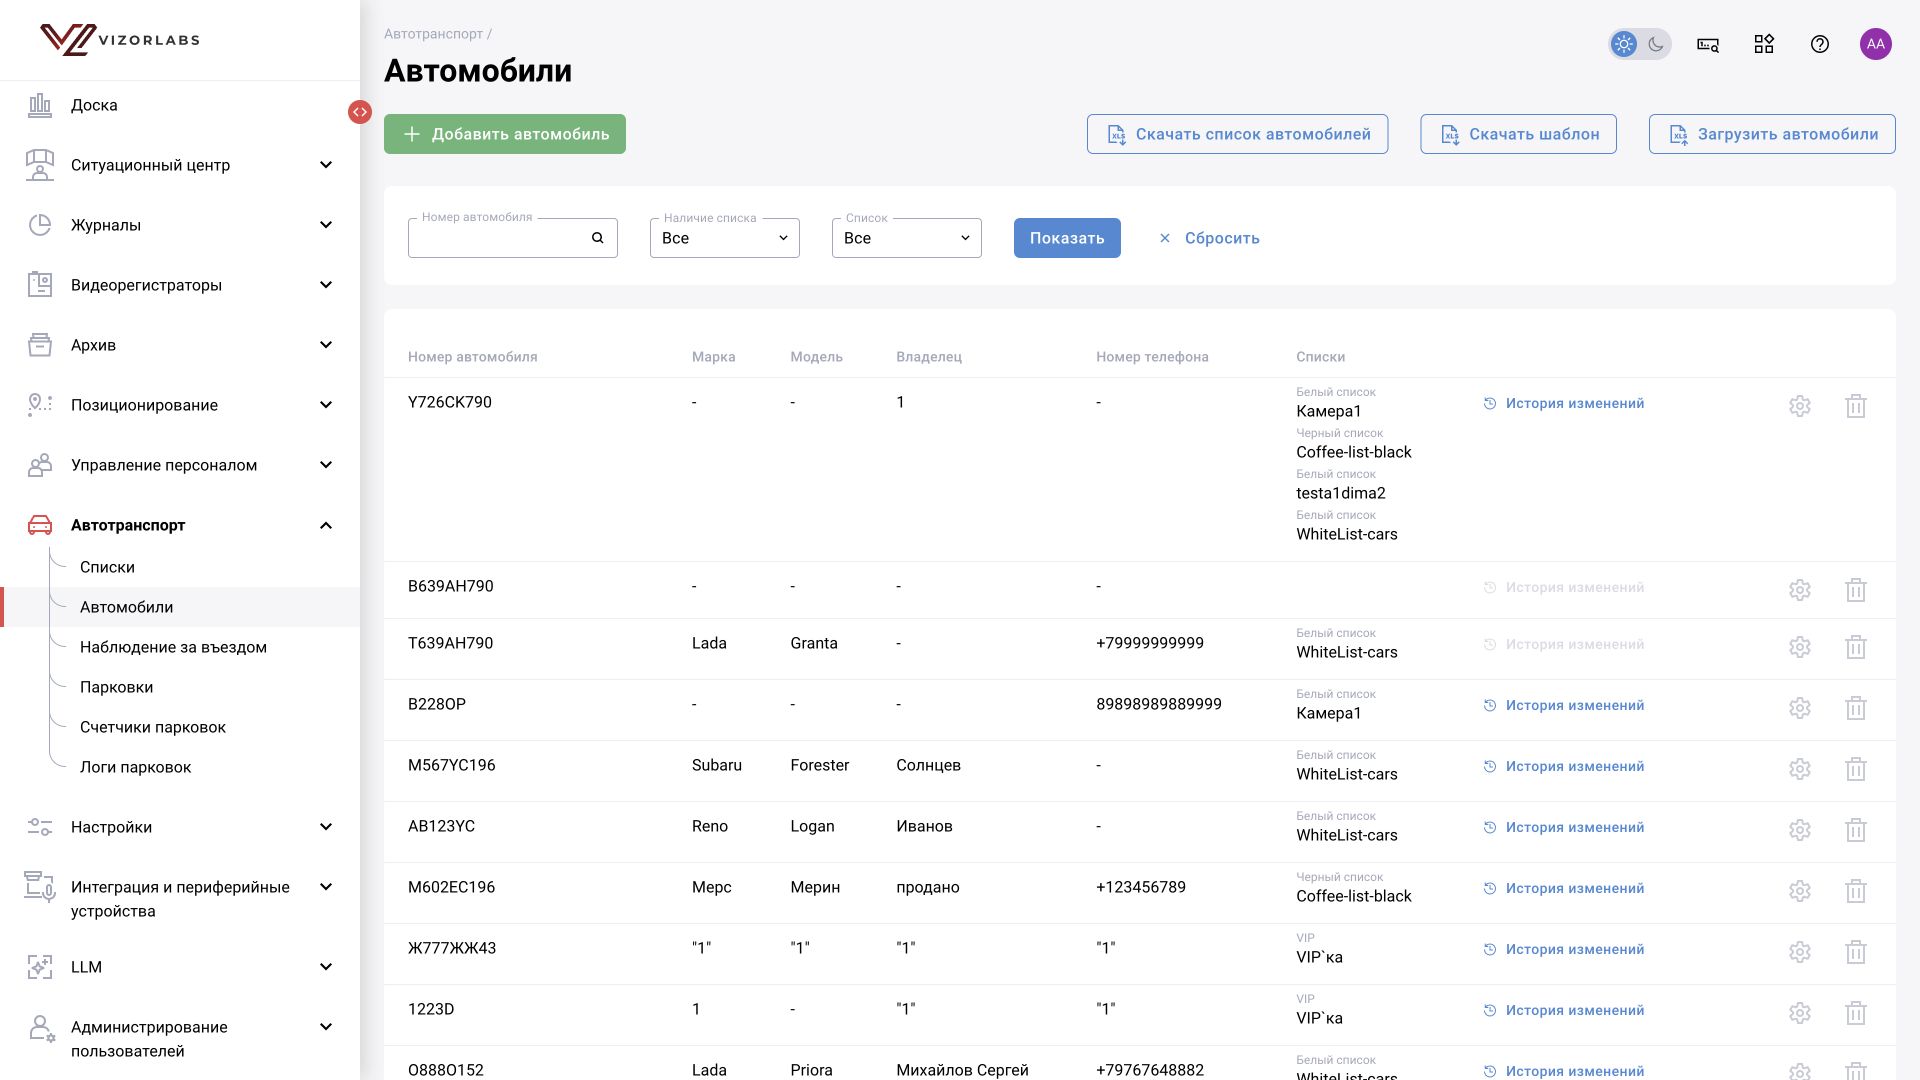Reset filters with Сбросить
This screenshot has width=1920, height=1080.
(1209, 238)
